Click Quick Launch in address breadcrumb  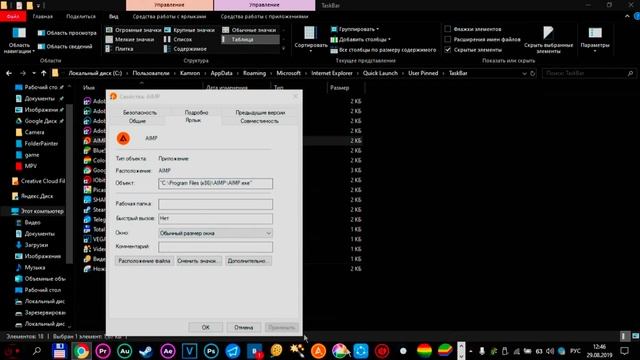click(380, 73)
